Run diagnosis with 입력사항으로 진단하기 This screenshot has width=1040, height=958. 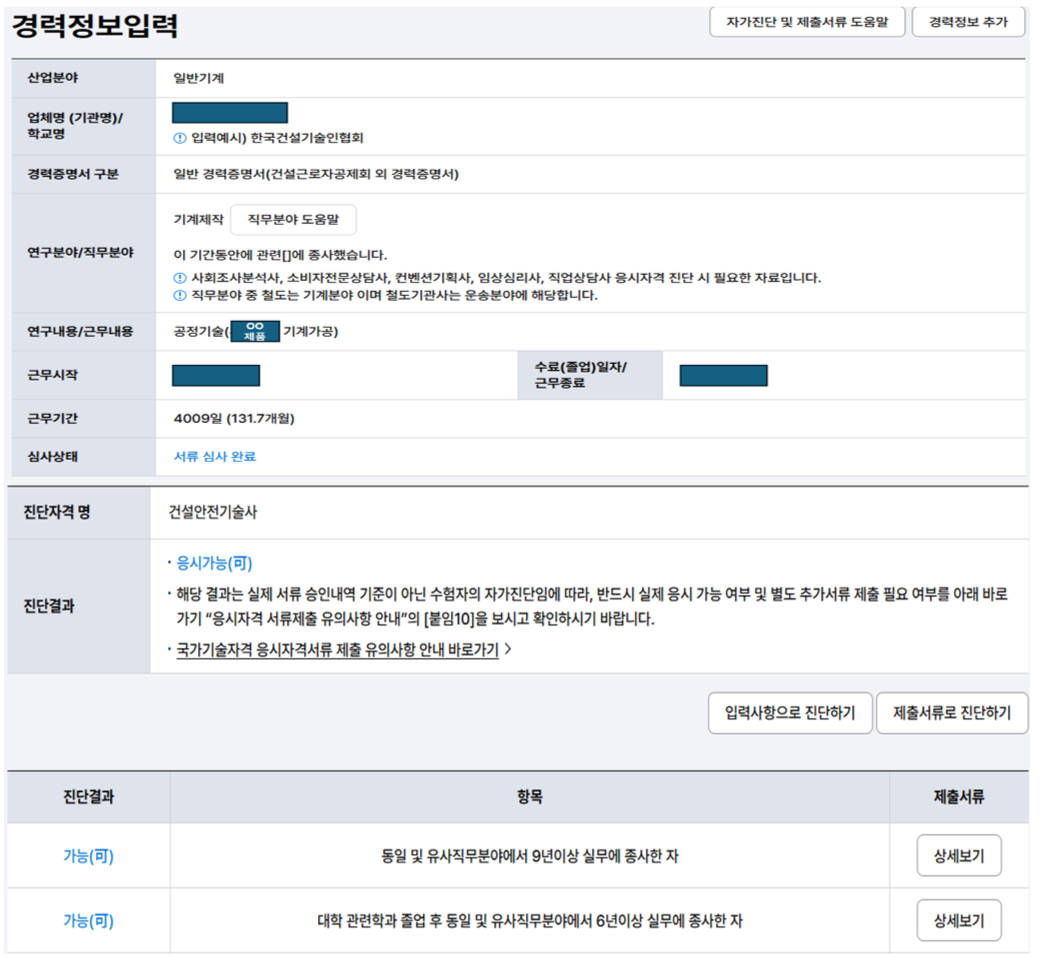coord(790,713)
